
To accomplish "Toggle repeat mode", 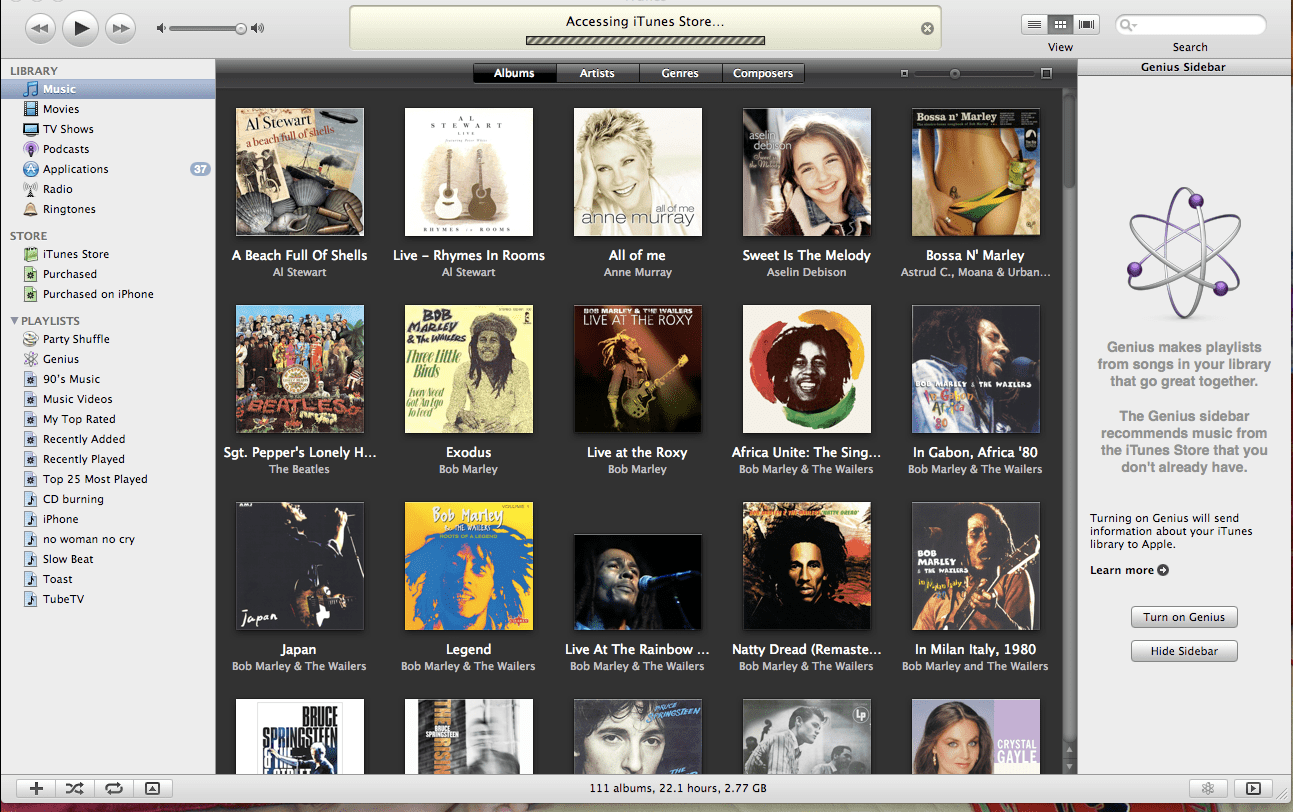I will coord(114,788).
